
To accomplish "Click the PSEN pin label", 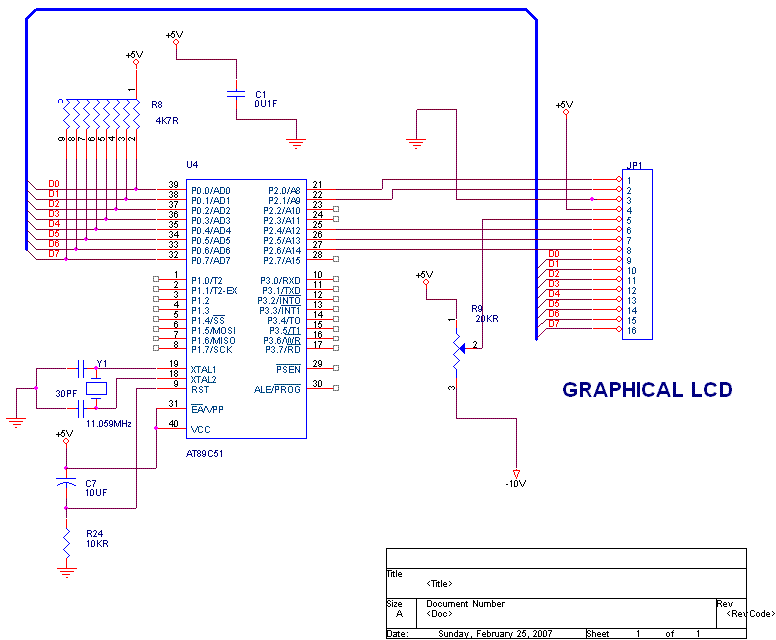I will 288,369.
